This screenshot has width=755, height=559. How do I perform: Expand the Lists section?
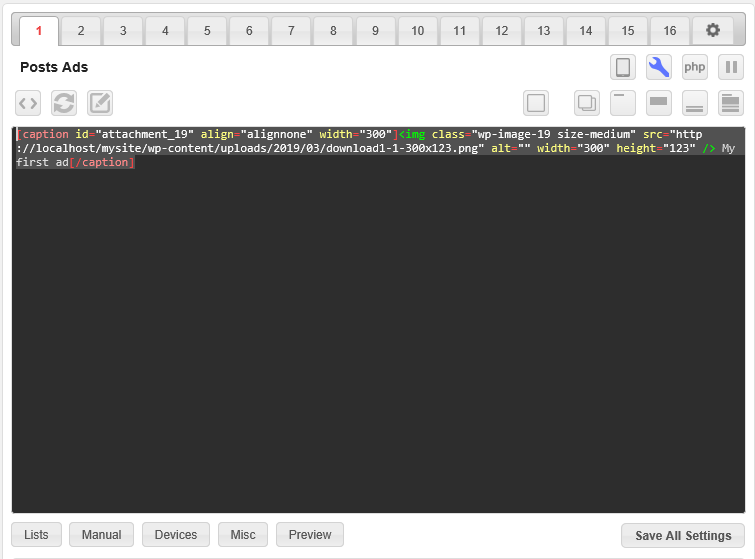coord(36,535)
